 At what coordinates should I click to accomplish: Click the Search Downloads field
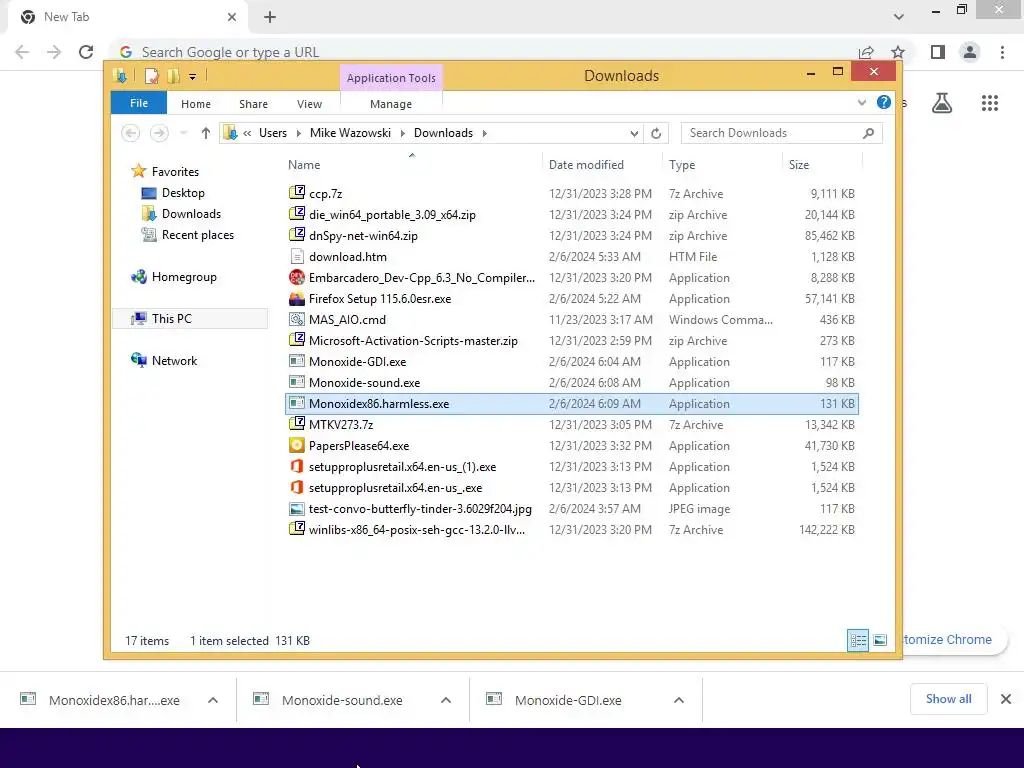pos(781,133)
